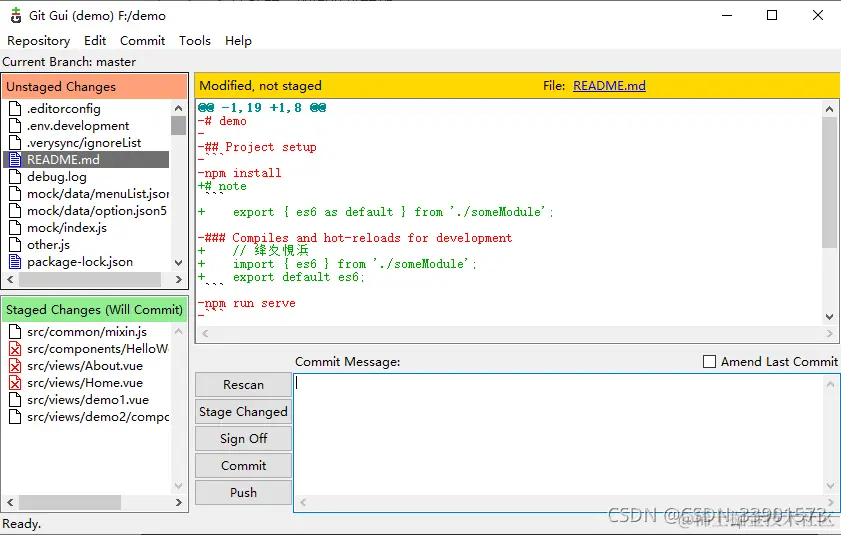Click unstaged list scroll down arrow
Viewport: 841px width, 535px height.
pyautogui.click(x=179, y=263)
